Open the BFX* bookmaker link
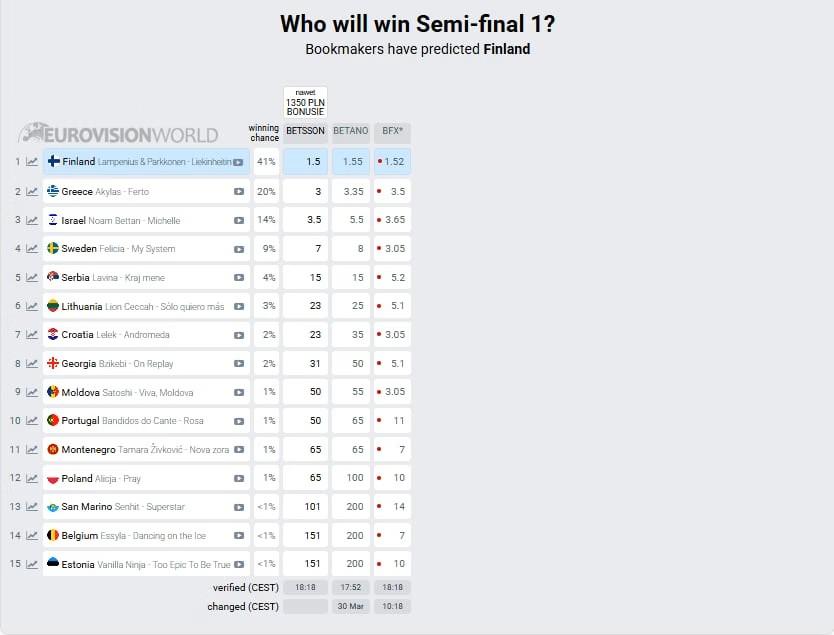Viewport: 834px width, 635px height. (x=392, y=131)
